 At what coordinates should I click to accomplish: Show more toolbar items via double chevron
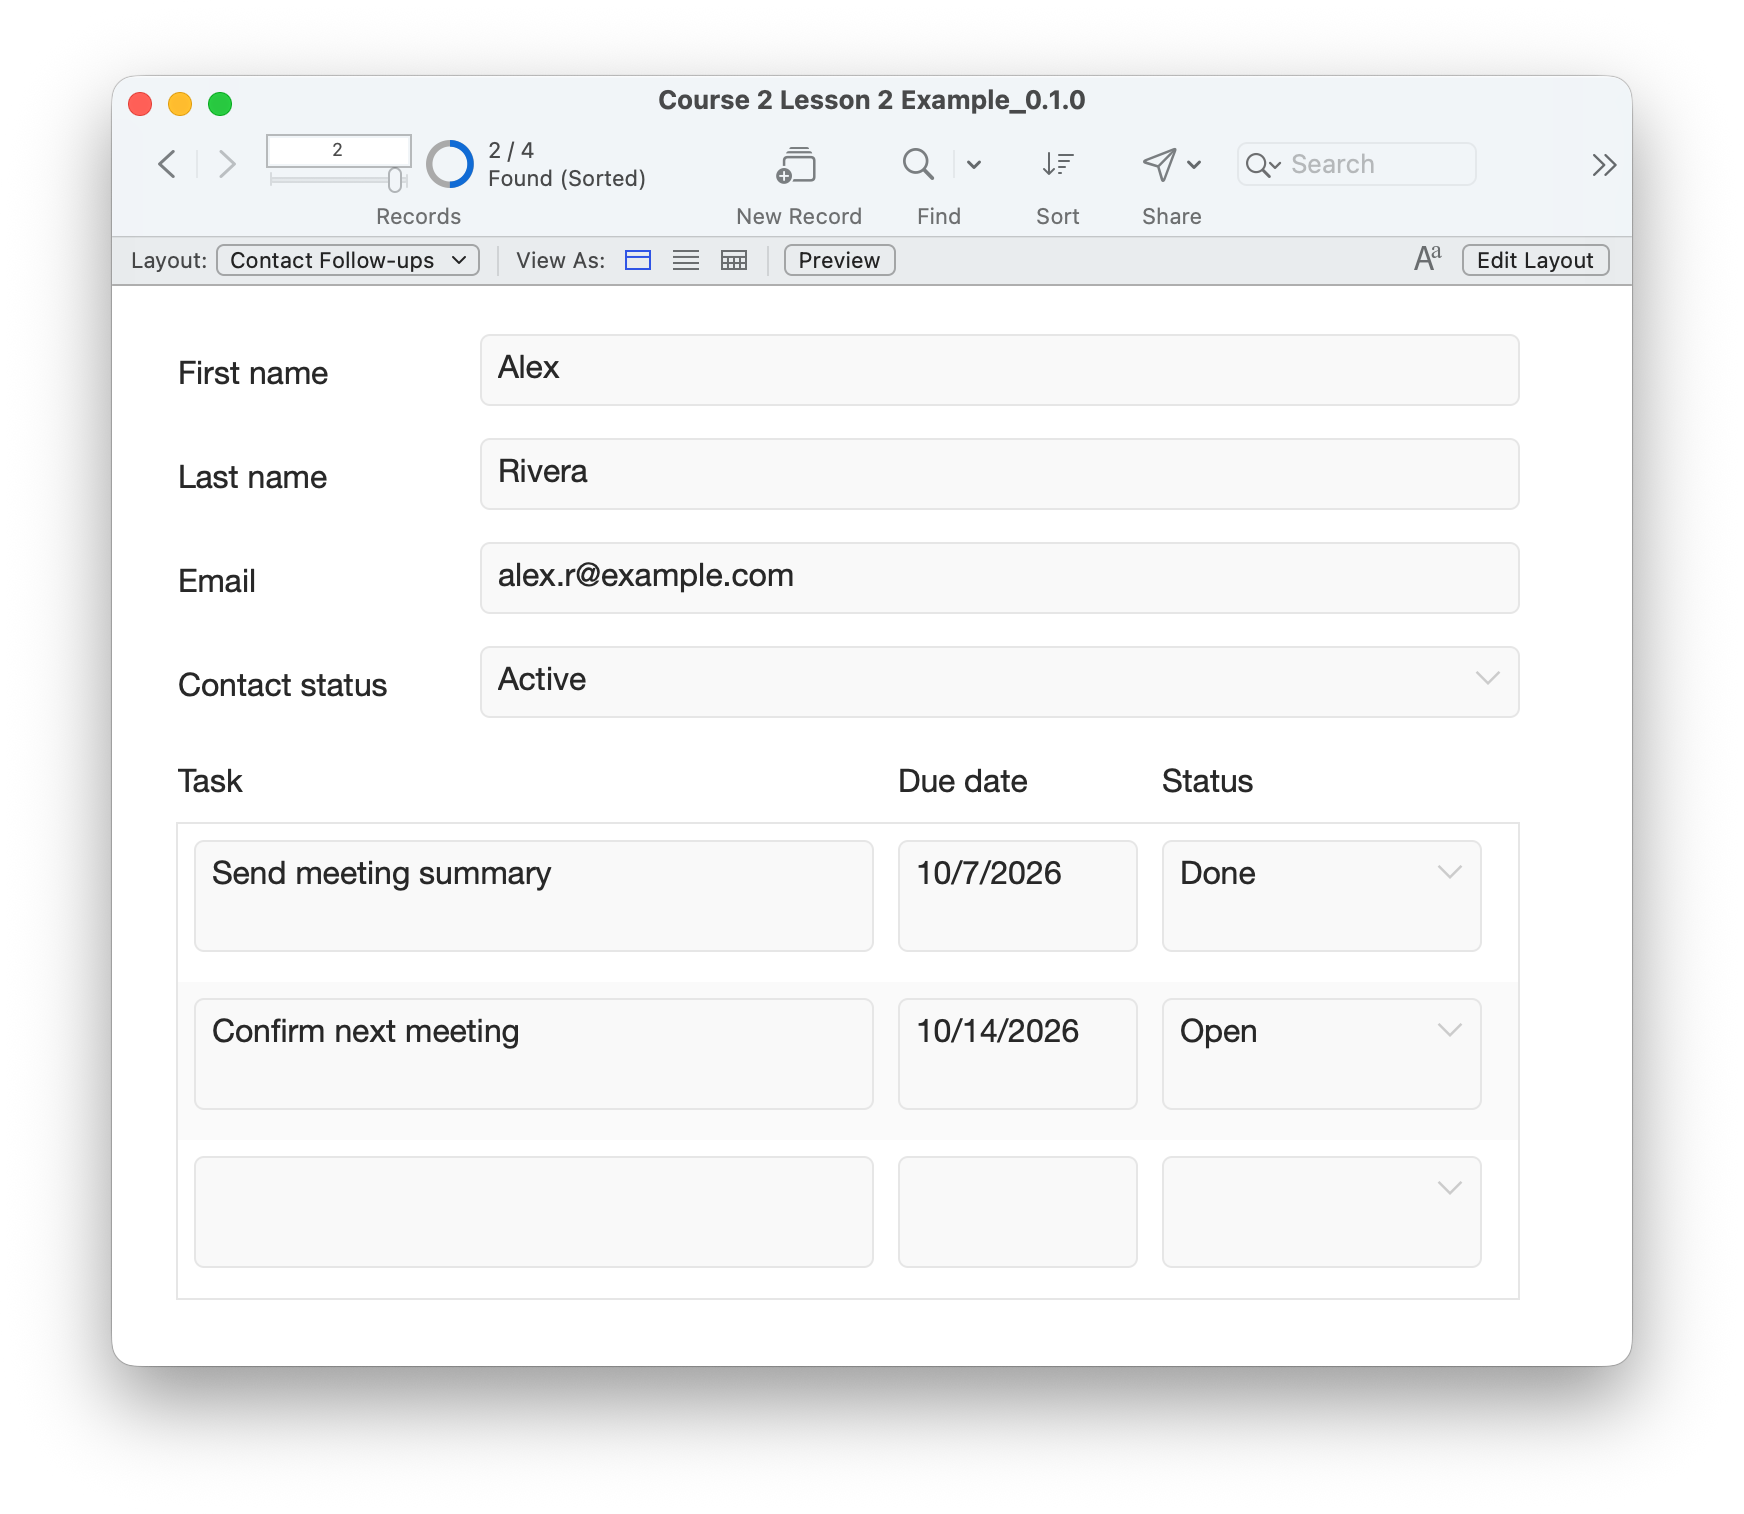pyautogui.click(x=1604, y=165)
